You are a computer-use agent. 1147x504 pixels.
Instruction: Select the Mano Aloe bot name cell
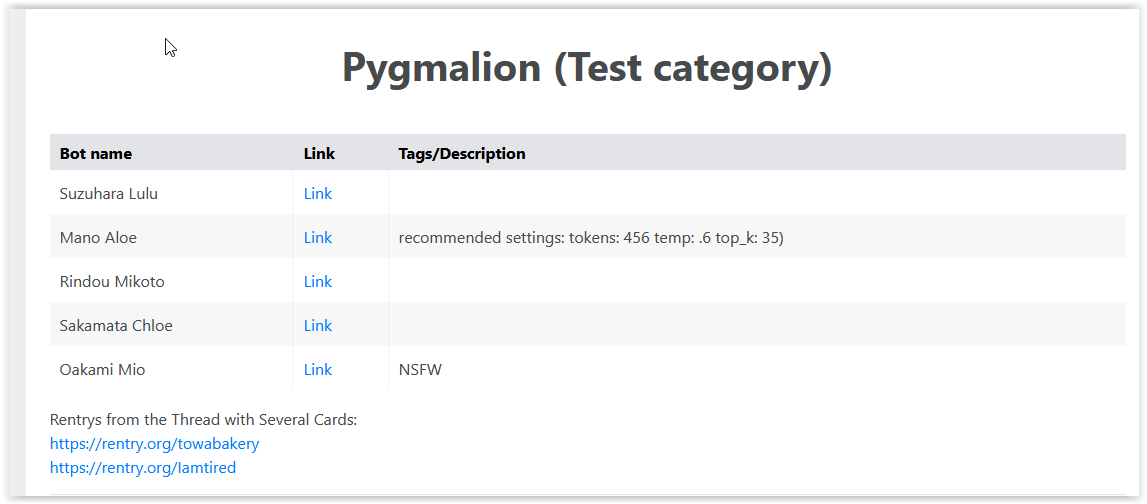tap(98, 238)
